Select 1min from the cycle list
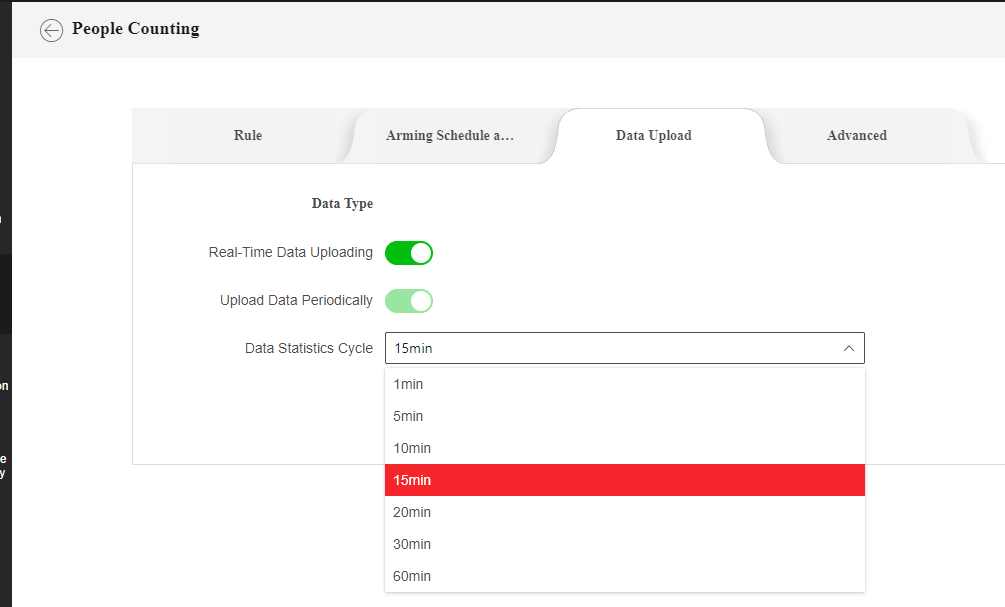The height and width of the screenshot is (607, 1005). pos(408,384)
